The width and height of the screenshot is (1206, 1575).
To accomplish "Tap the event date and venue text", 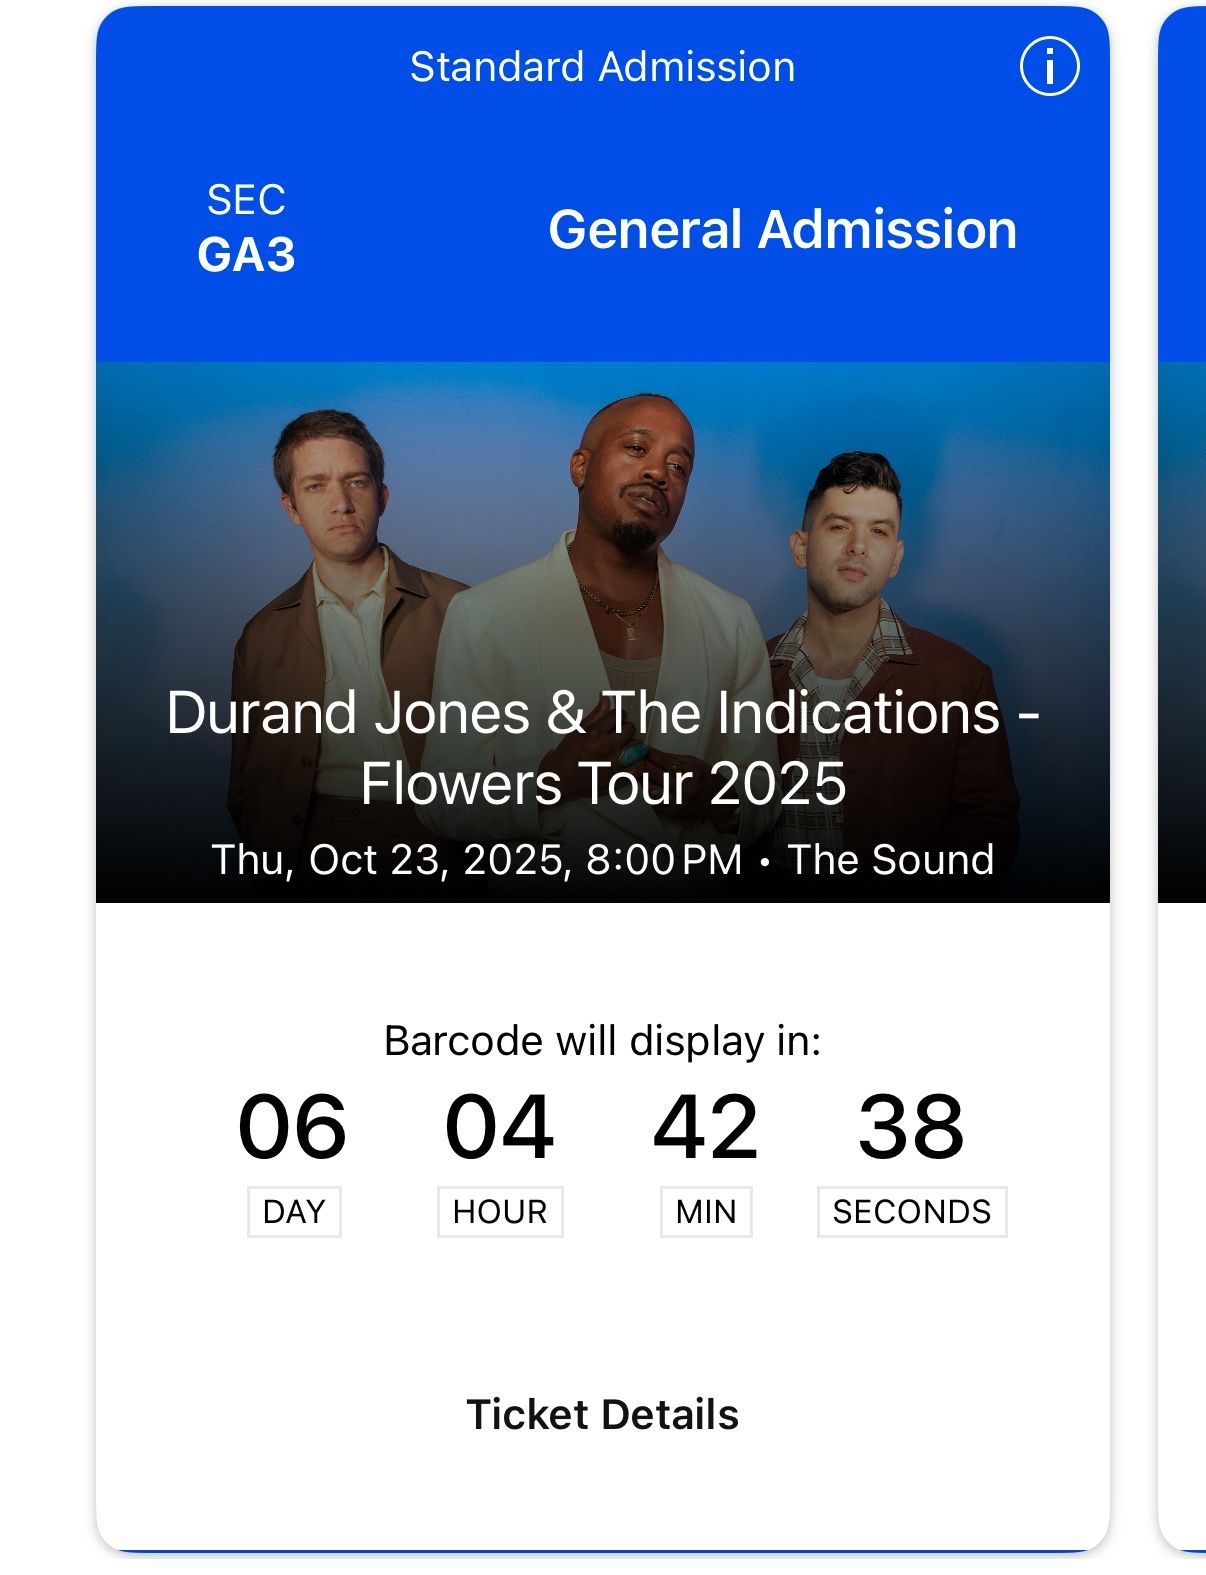I will tap(601, 858).
